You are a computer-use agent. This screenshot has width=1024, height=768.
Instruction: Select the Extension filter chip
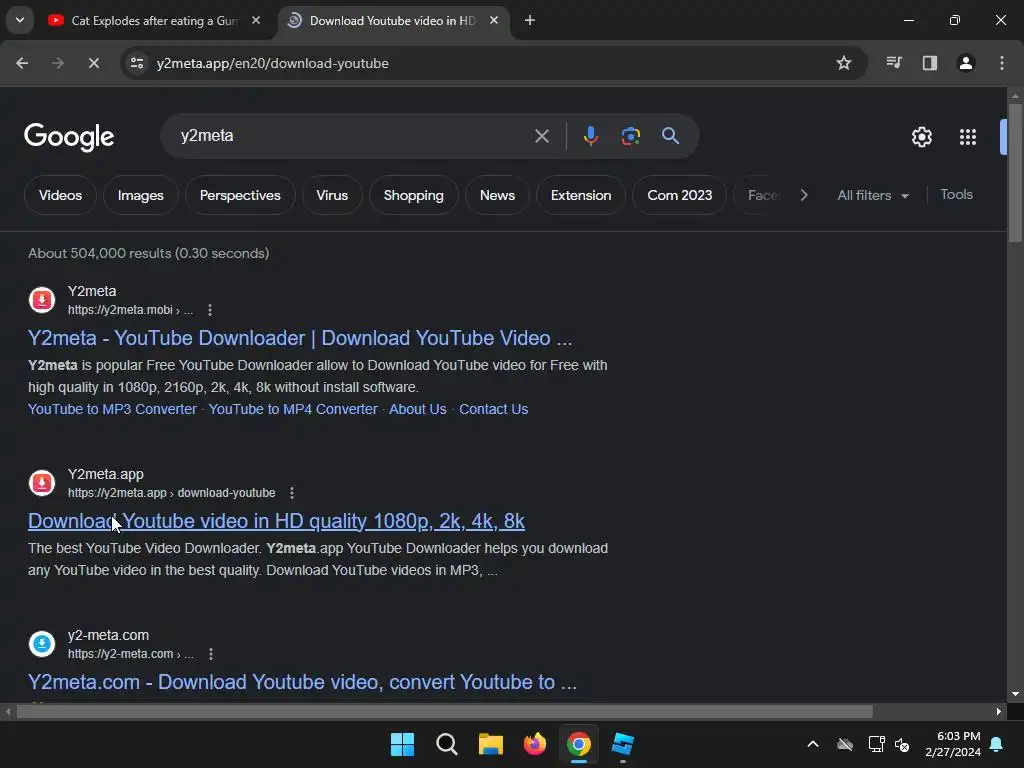581,195
